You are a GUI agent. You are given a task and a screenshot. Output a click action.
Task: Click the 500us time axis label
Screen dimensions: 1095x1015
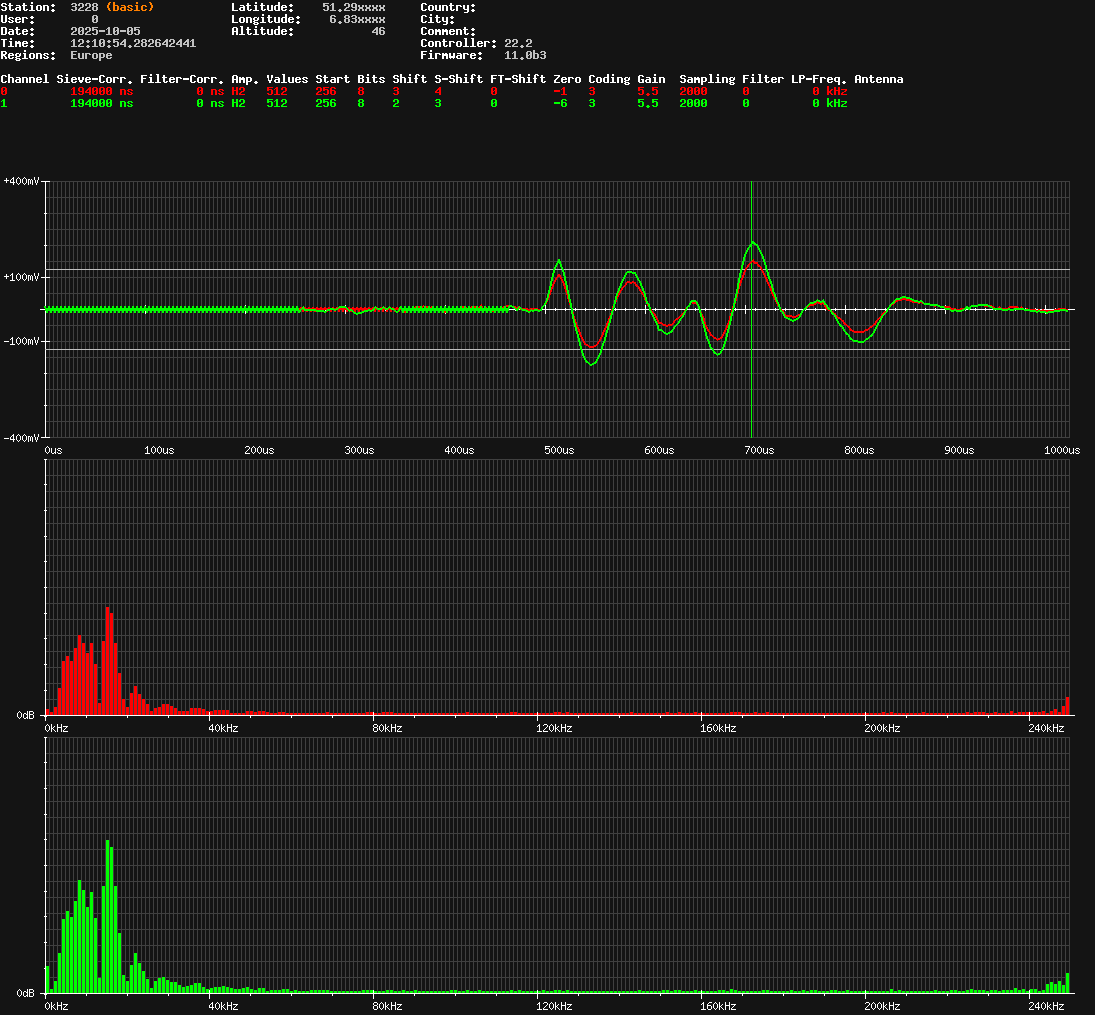click(x=559, y=451)
